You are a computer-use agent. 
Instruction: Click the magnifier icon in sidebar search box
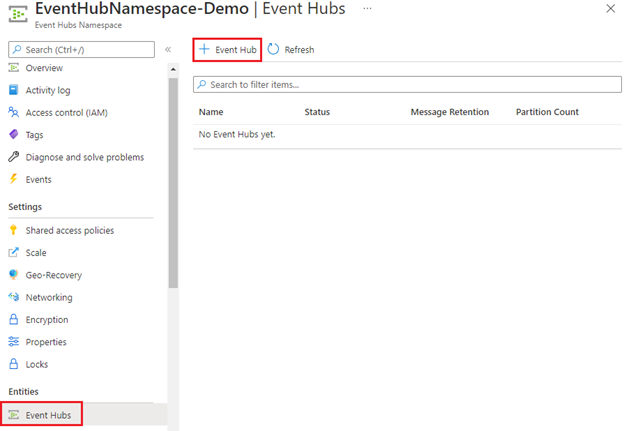click(17, 49)
